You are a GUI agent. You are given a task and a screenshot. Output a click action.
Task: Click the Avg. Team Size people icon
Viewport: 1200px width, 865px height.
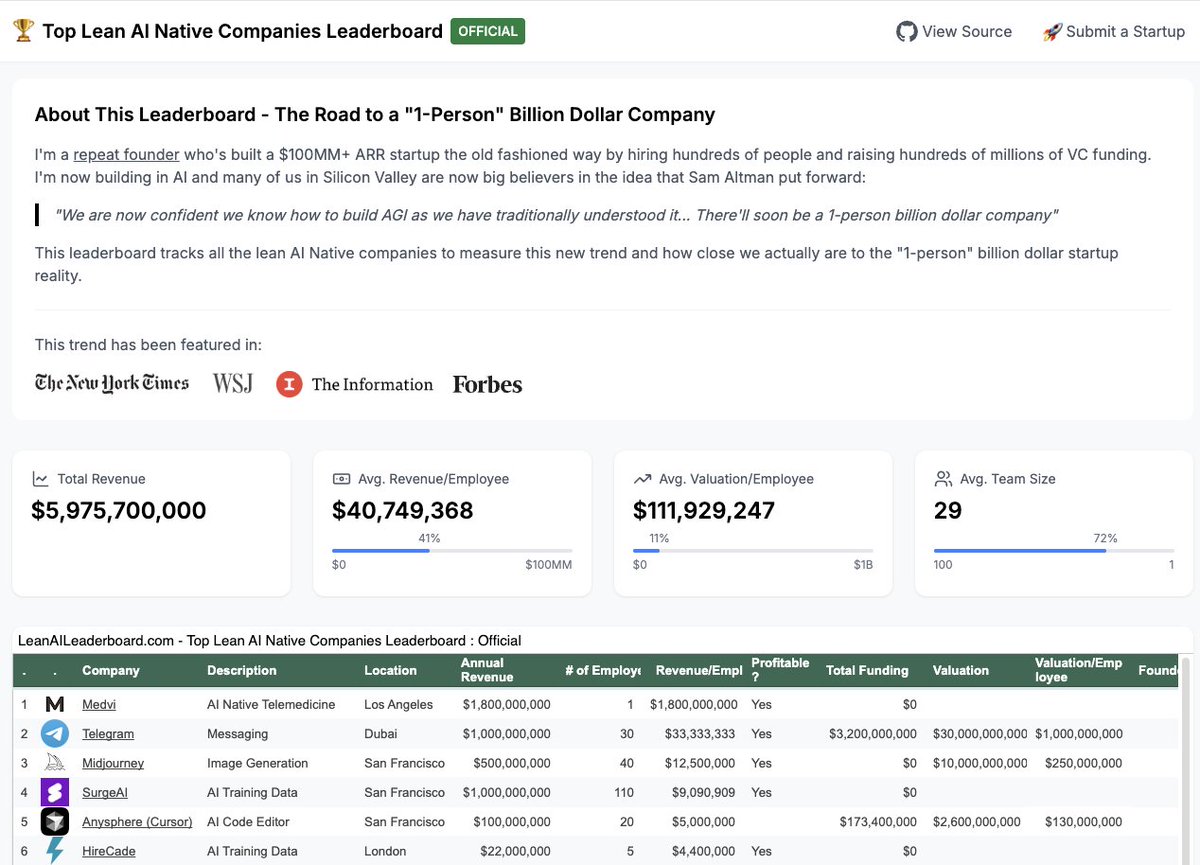pos(943,479)
